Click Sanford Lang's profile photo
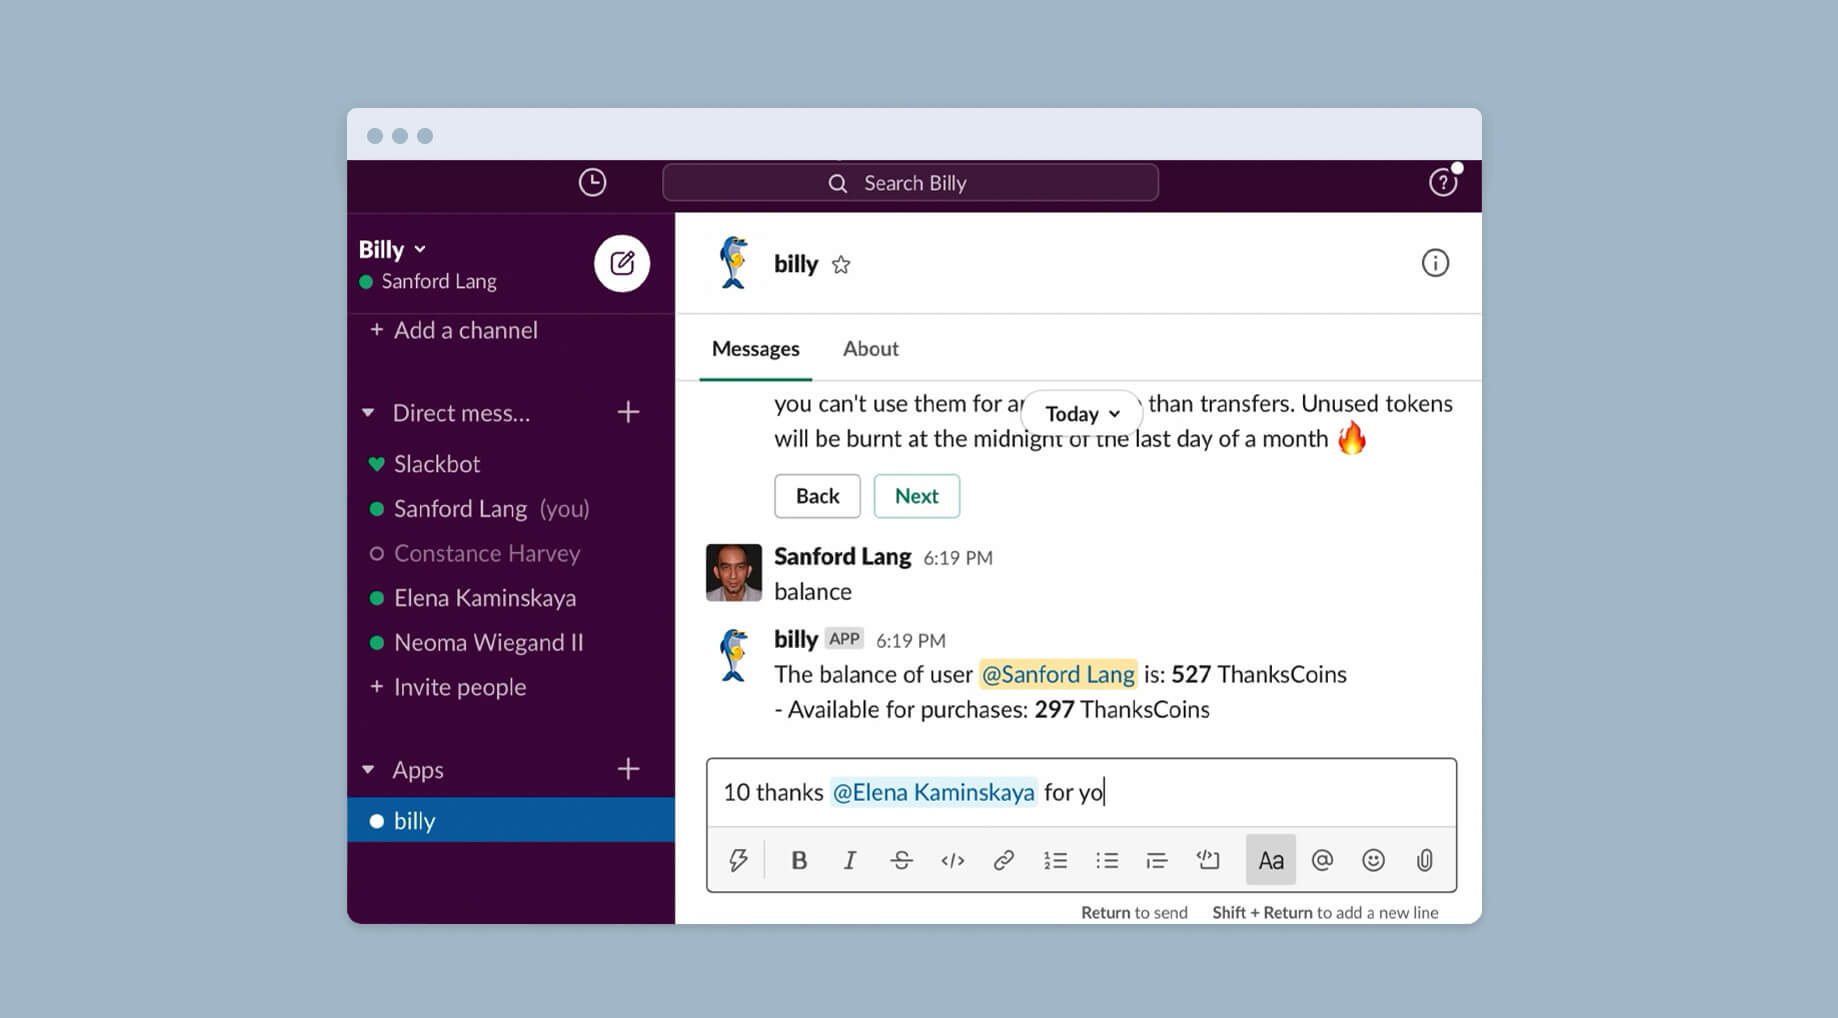This screenshot has width=1838, height=1018. click(734, 573)
